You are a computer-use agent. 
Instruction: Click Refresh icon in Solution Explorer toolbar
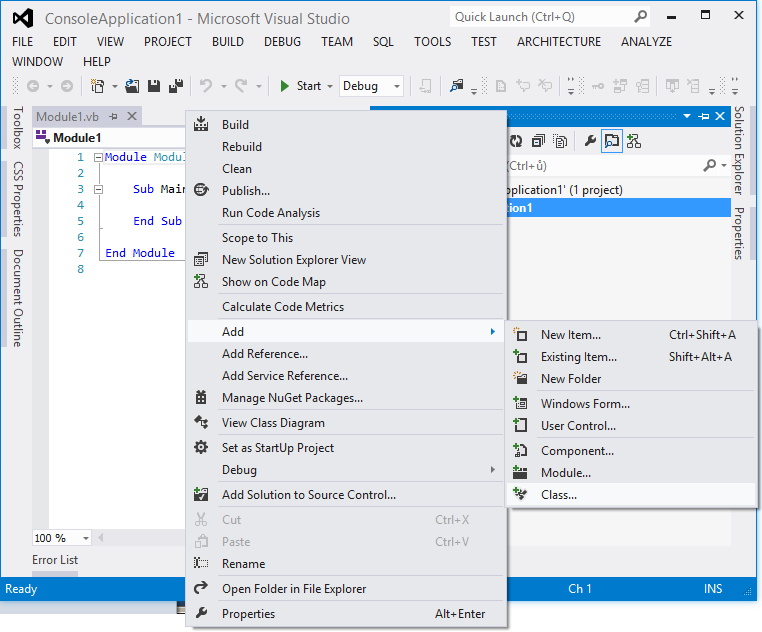517,142
